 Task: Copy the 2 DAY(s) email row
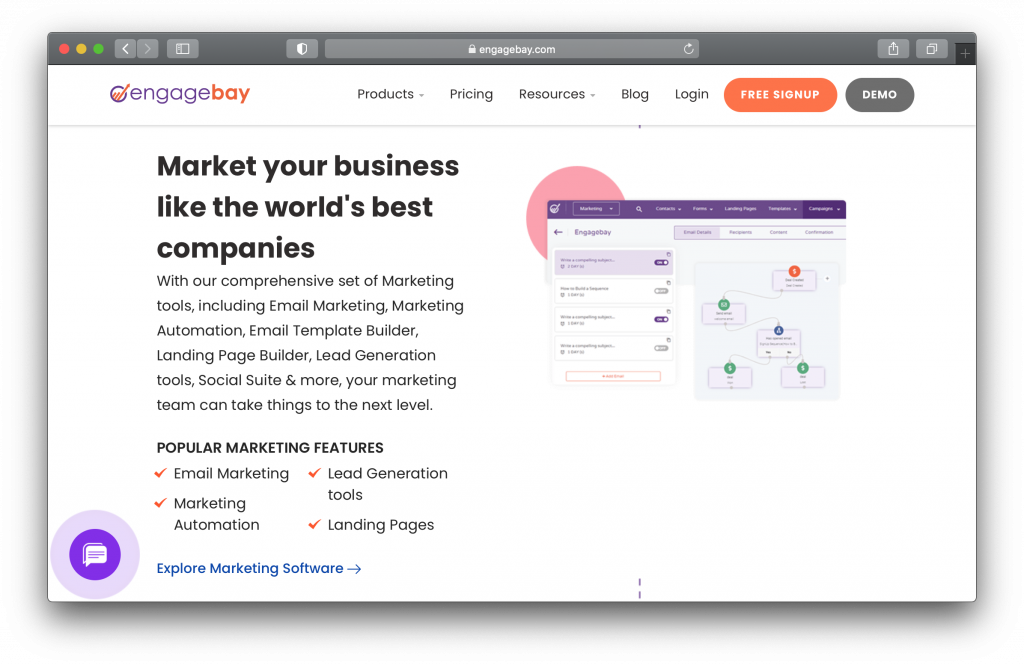click(x=668, y=254)
